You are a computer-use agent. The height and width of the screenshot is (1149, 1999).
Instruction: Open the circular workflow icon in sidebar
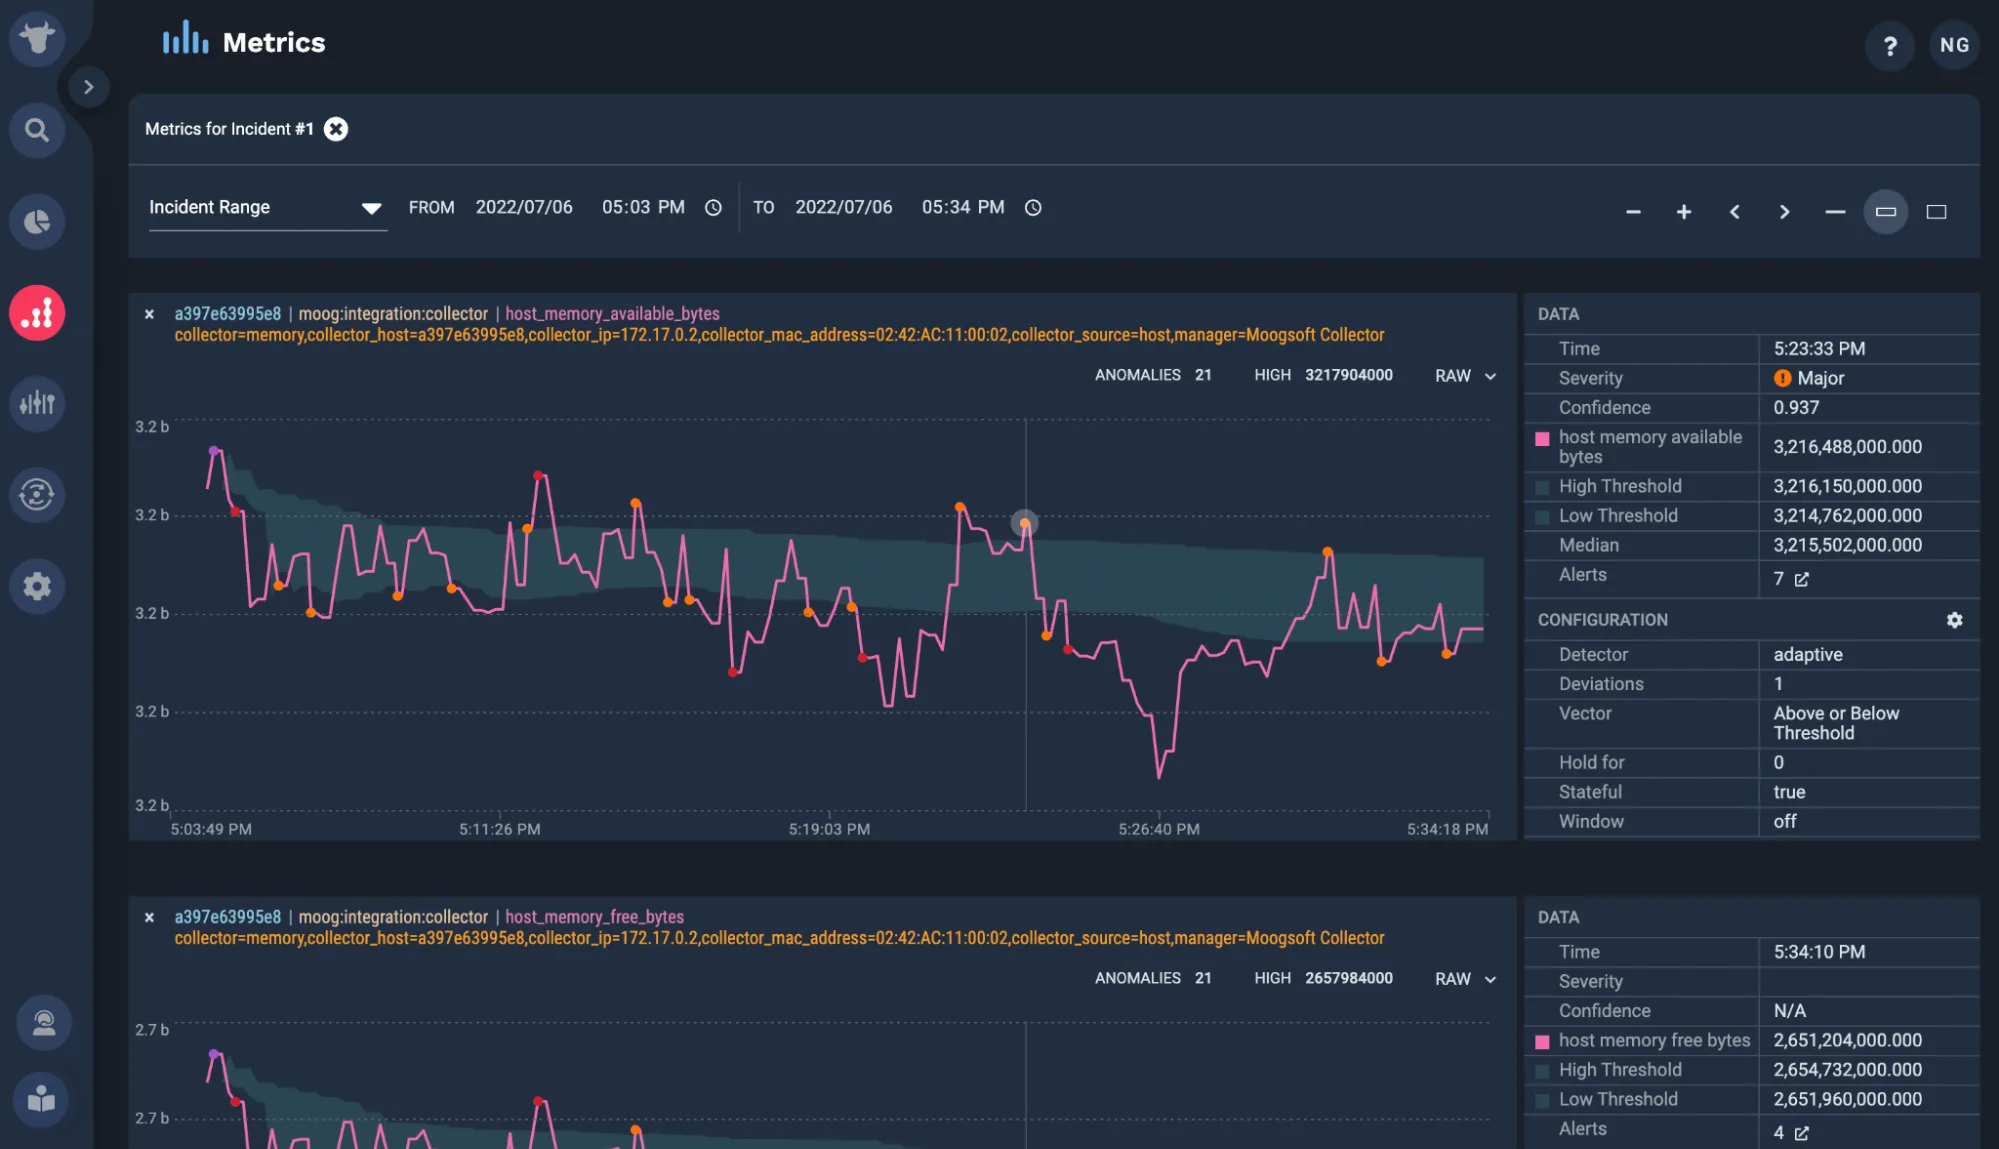click(37, 494)
